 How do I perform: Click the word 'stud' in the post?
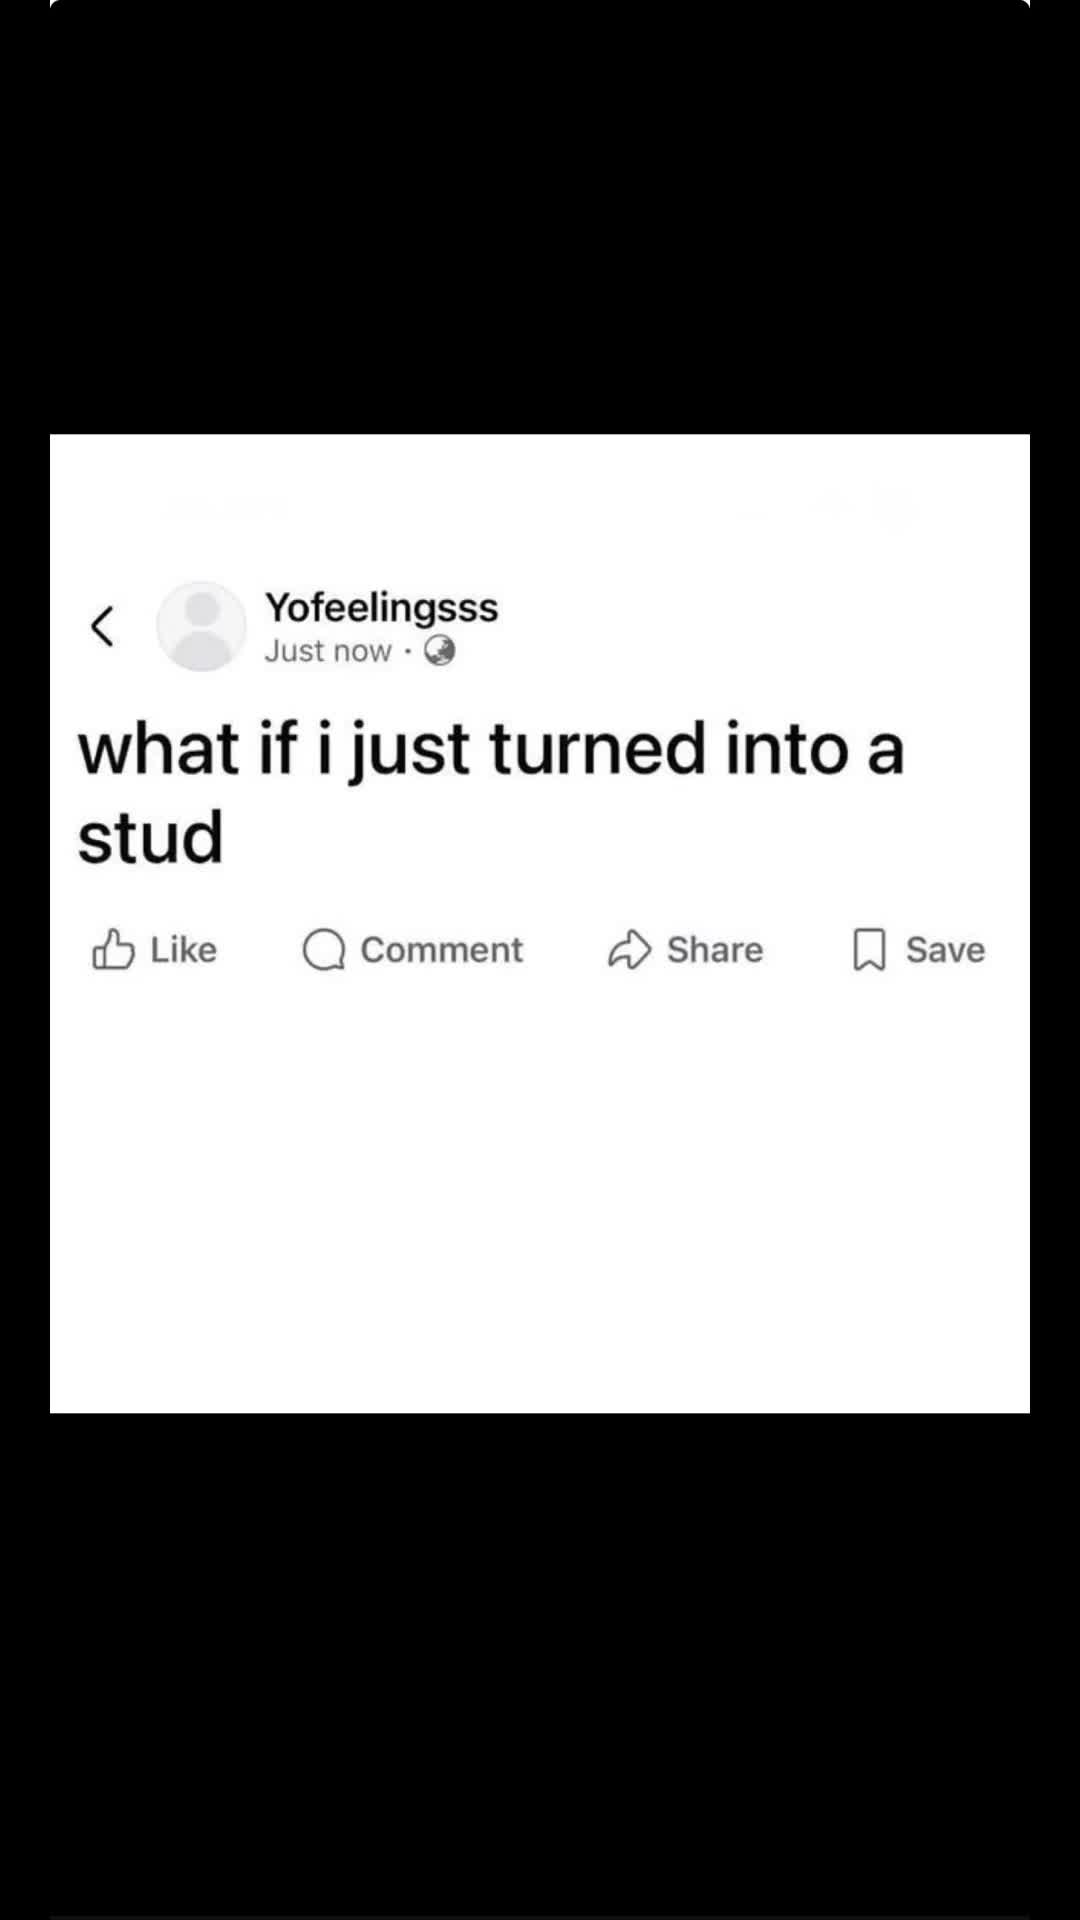(x=150, y=837)
